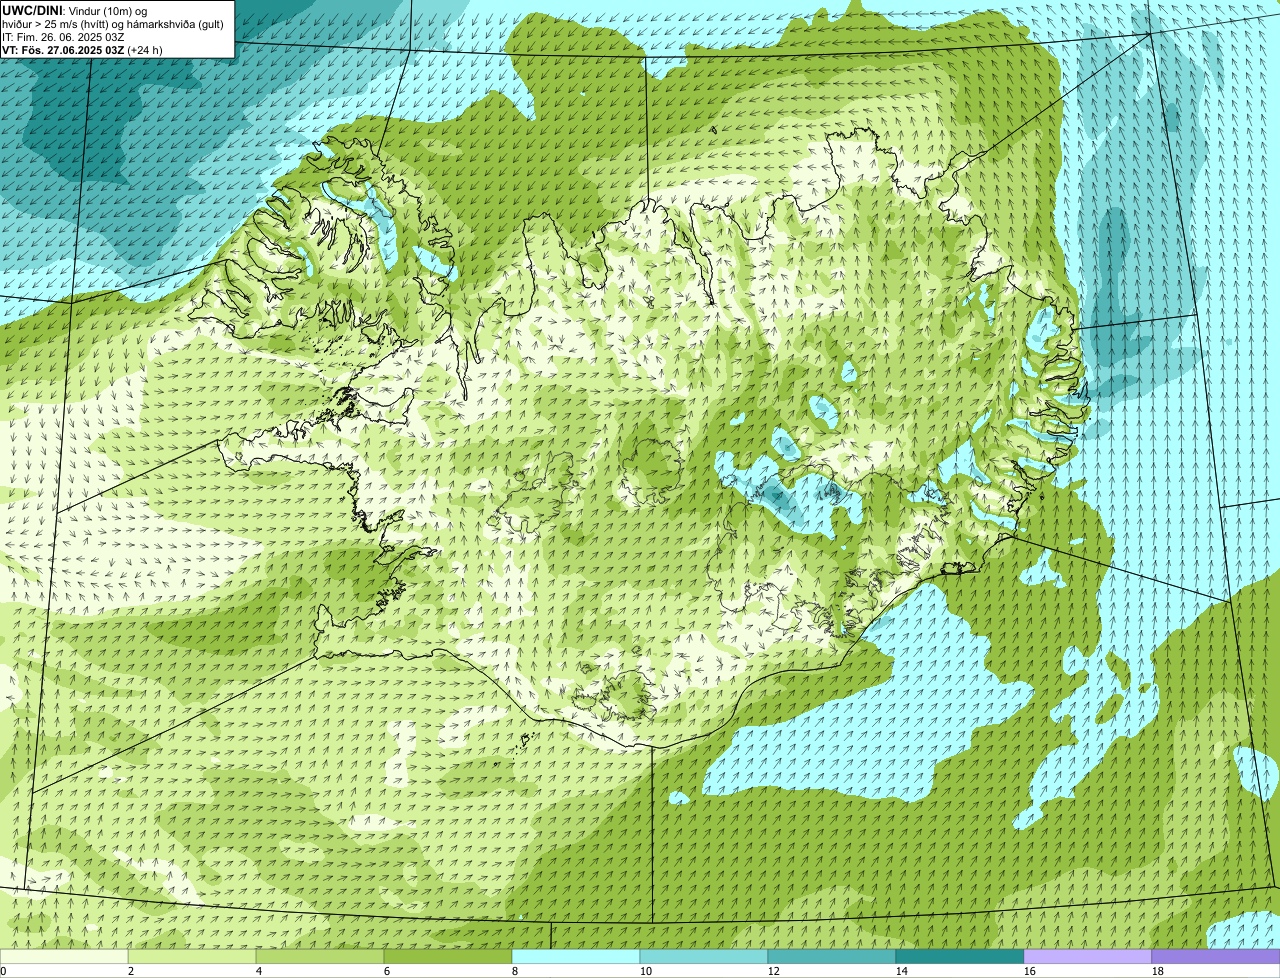Click the legend scale label '6'

coord(387,971)
